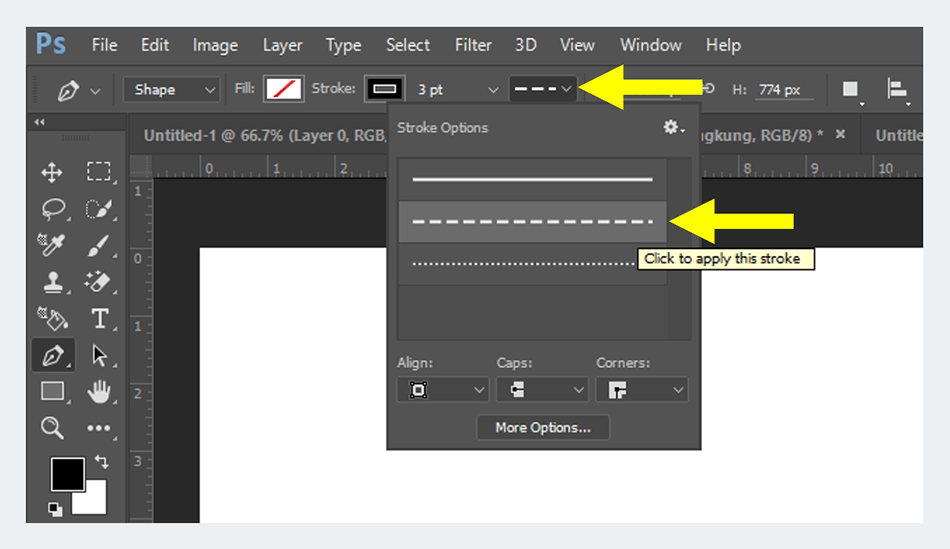Open the Filter menu

click(x=473, y=45)
